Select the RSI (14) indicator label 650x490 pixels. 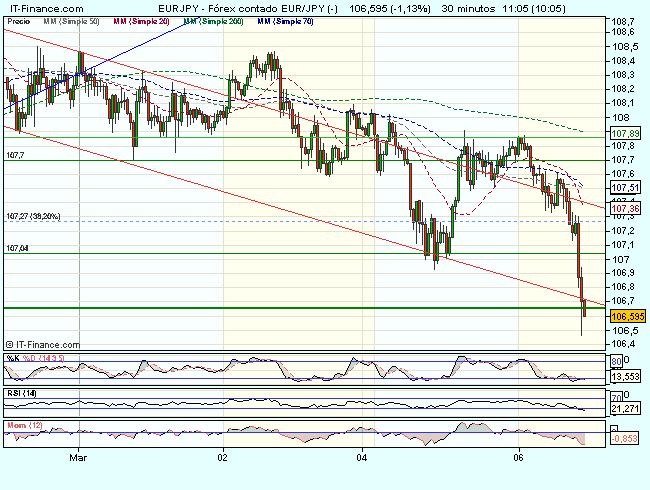point(21,393)
